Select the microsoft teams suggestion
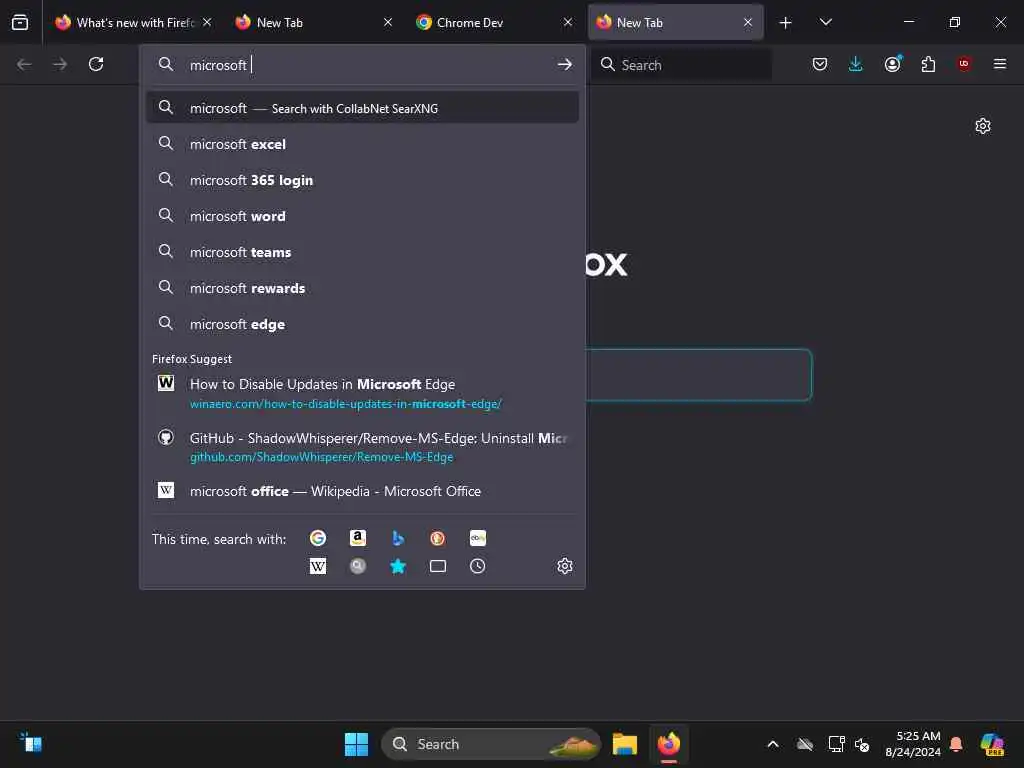This screenshot has height=768, width=1024. [x=362, y=251]
